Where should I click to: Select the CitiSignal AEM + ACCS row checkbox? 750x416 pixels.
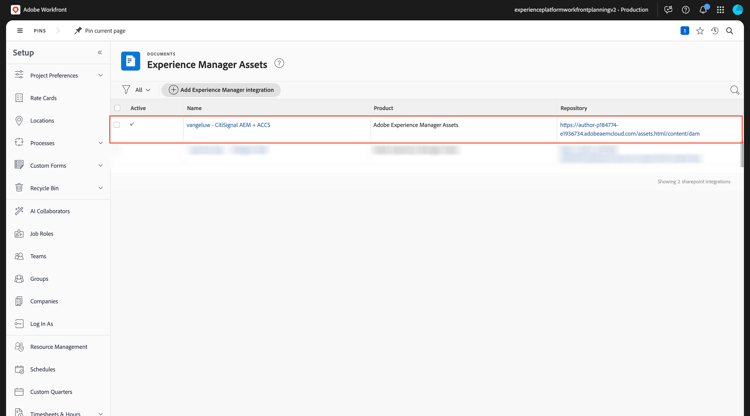[x=117, y=125]
